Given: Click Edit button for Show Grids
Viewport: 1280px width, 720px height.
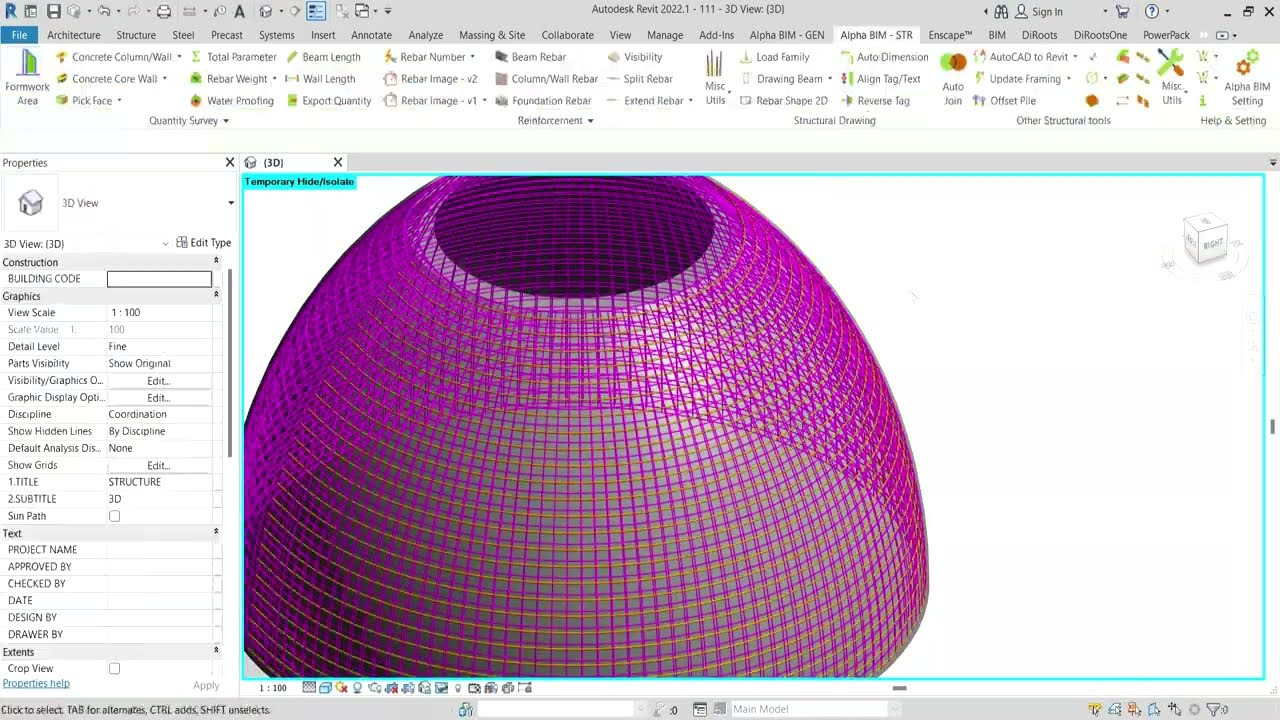Looking at the screenshot, I should pyautogui.click(x=158, y=466).
